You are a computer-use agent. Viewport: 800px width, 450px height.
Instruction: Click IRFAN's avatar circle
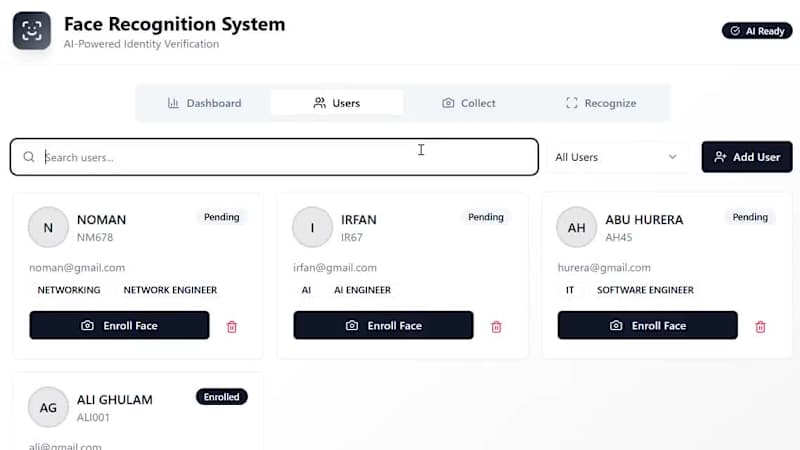(312, 227)
